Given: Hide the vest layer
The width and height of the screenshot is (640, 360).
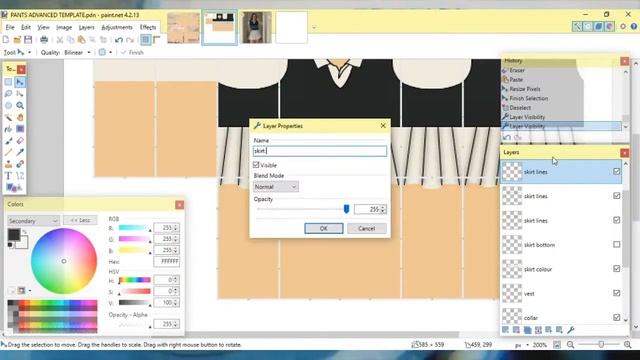Looking at the screenshot, I should 616,293.
